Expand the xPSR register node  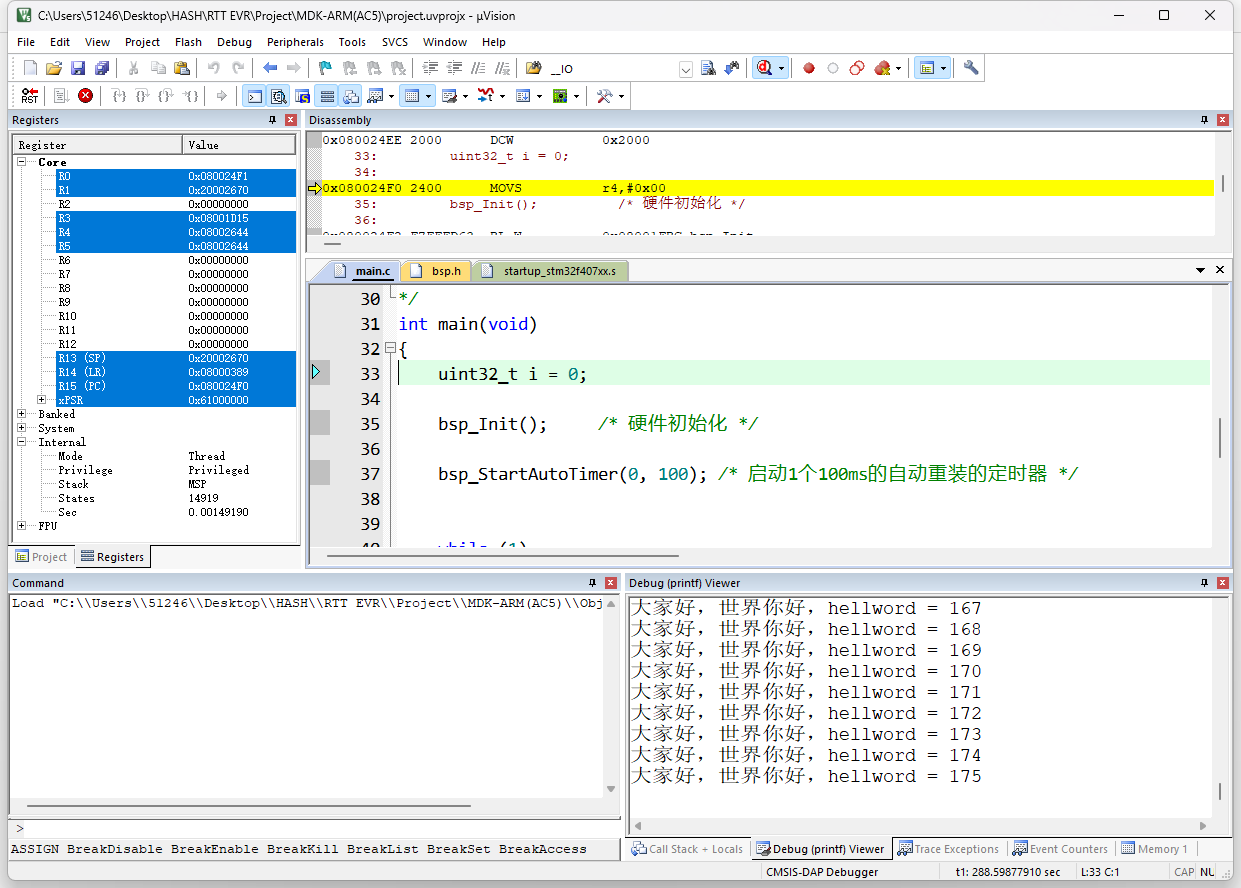(42, 400)
